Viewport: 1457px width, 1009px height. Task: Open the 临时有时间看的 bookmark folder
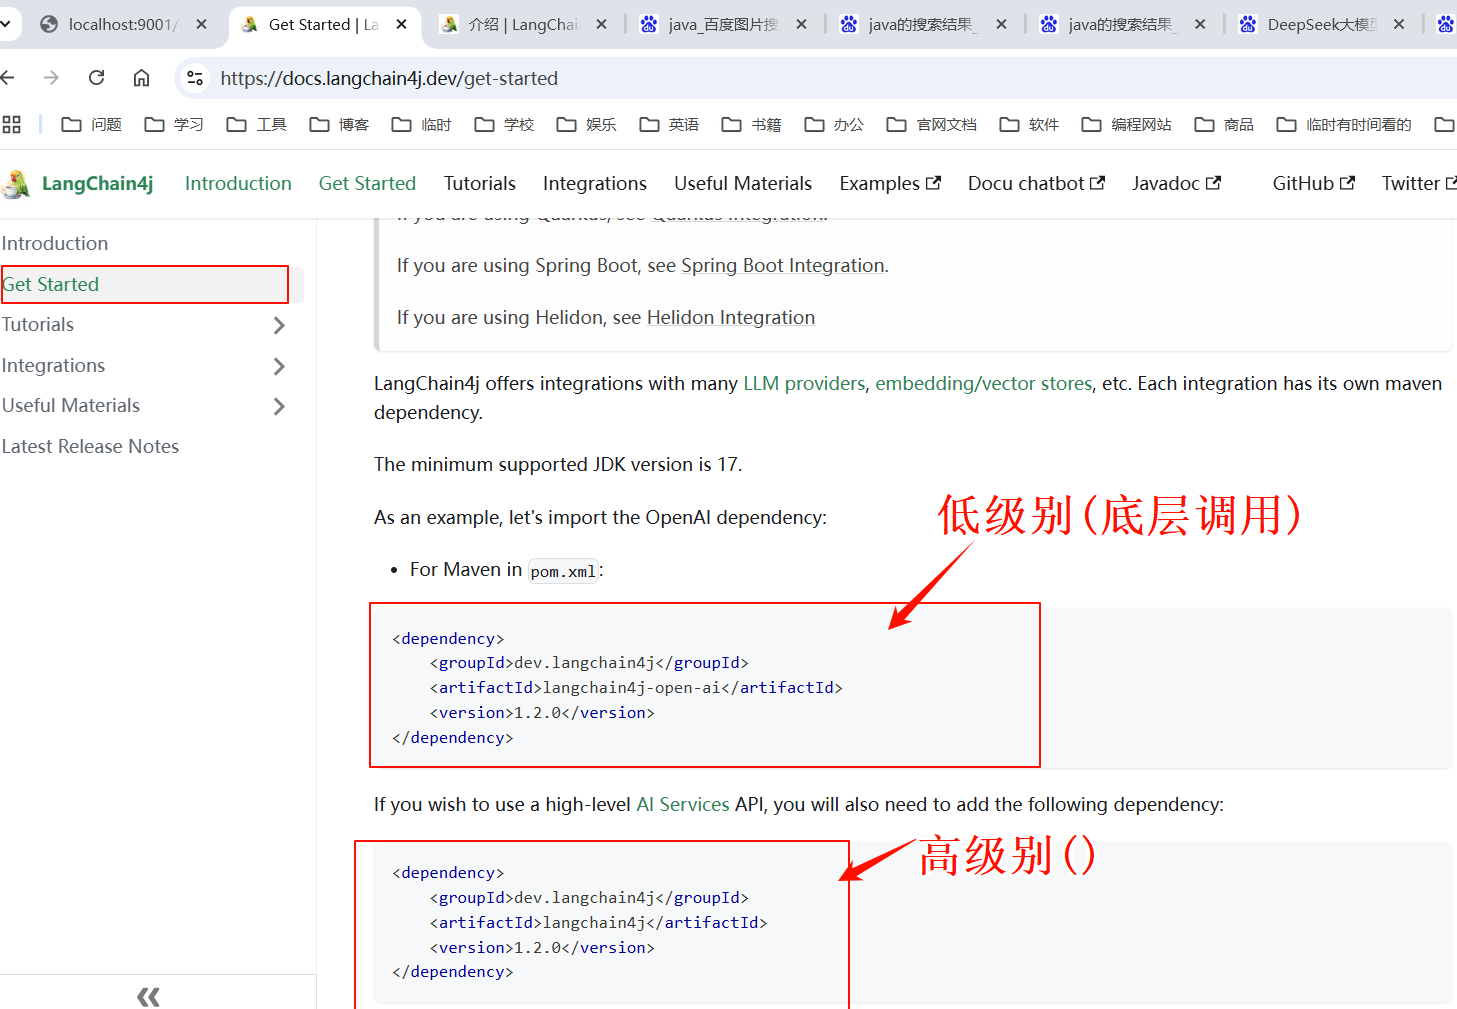click(1344, 124)
